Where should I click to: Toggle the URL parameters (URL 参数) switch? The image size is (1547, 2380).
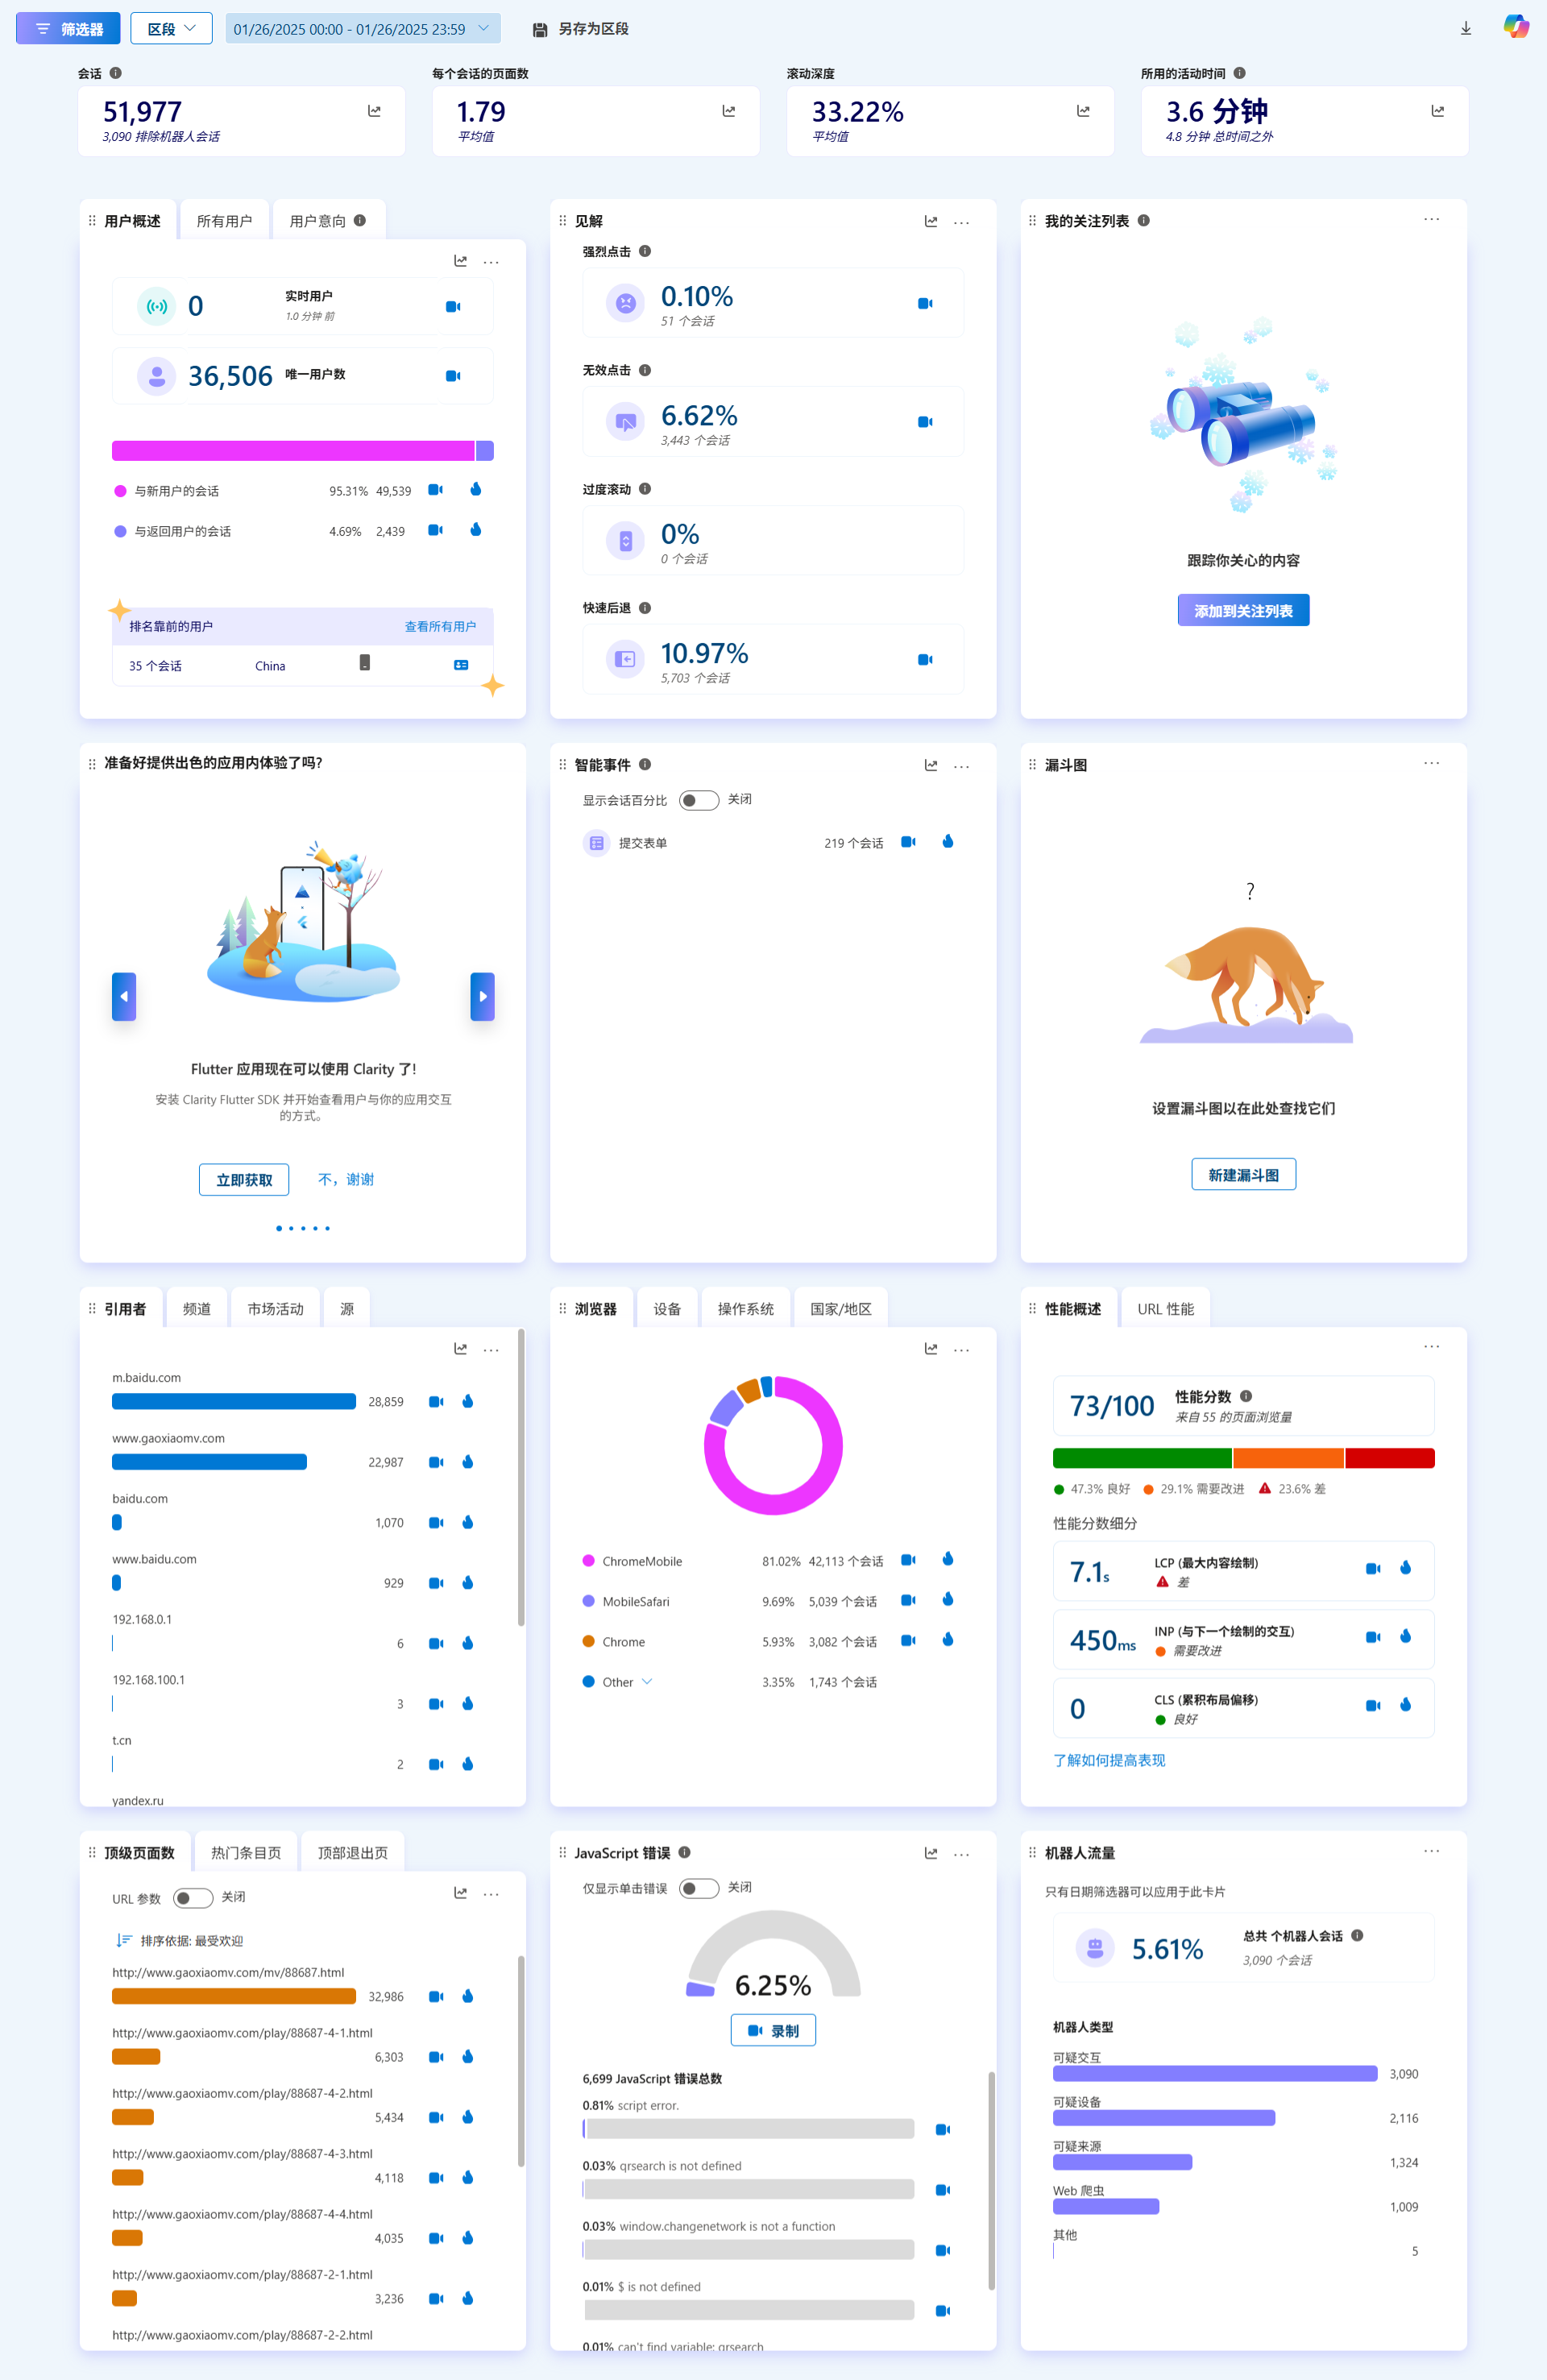point(192,1898)
